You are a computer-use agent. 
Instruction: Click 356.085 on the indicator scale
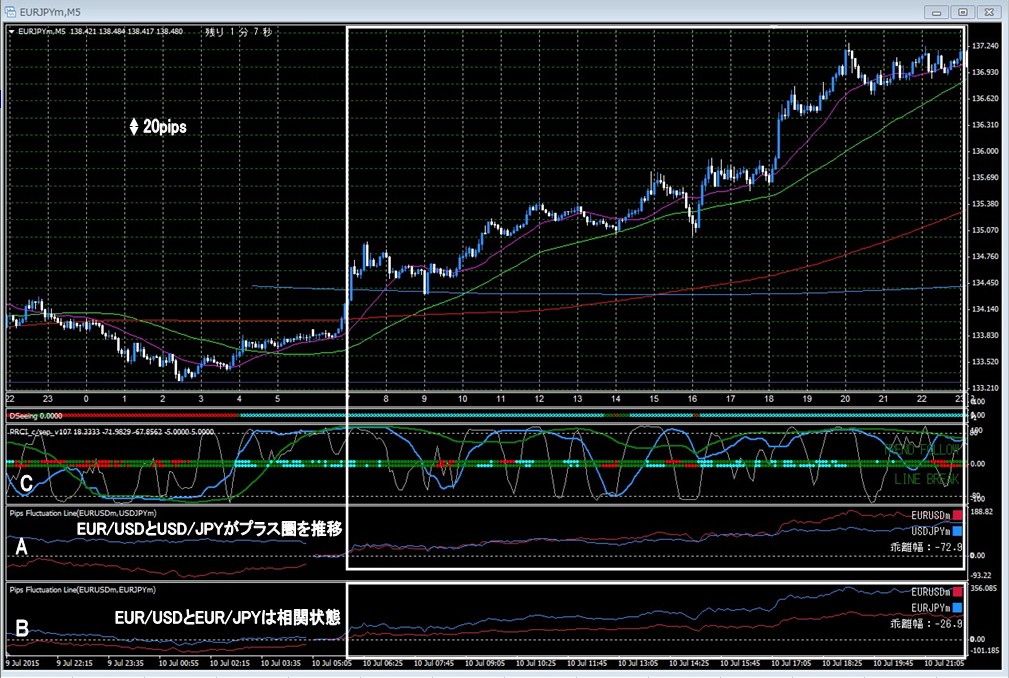pos(983,588)
